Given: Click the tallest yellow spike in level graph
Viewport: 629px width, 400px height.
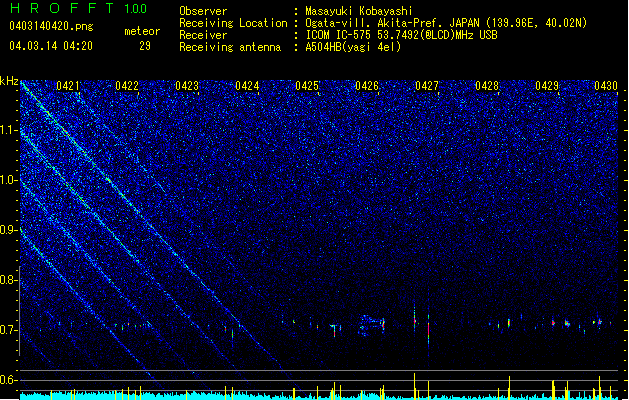Looking at the screenshot, I should (x=414, y=386).
